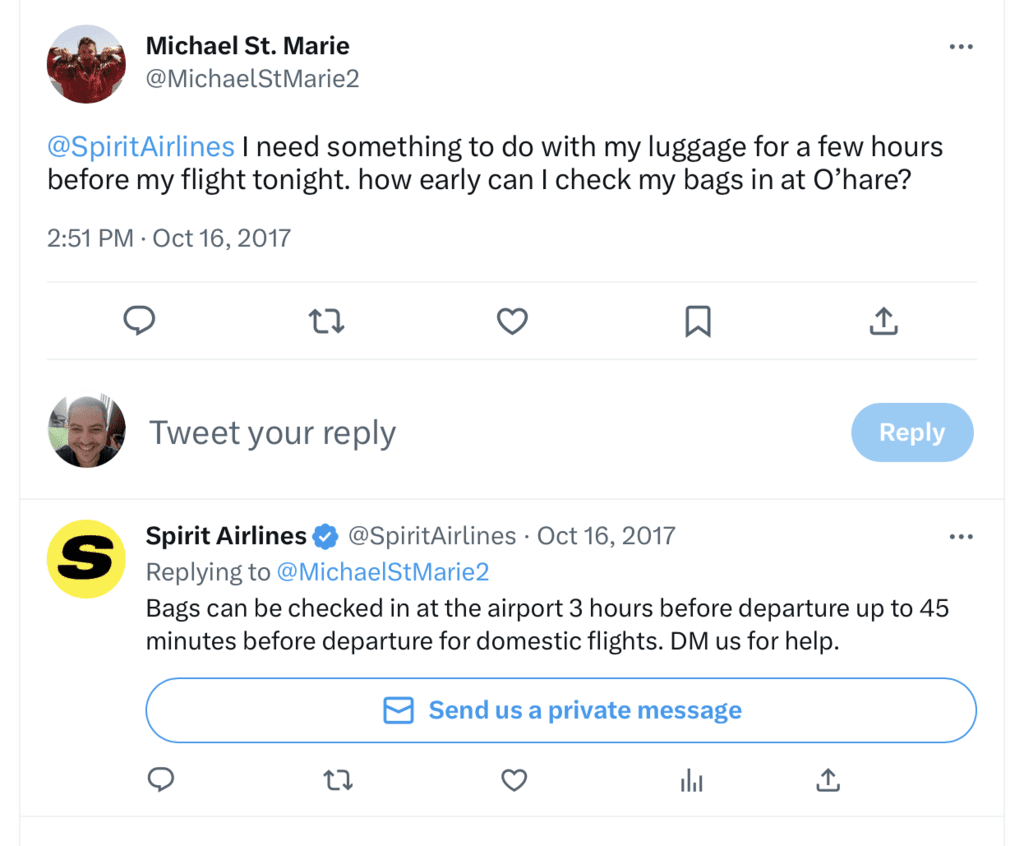Like the Spirit Airlines reply
Image resolution: width=1024 pixels, height=846 pixels.
(x=514, y=780)
